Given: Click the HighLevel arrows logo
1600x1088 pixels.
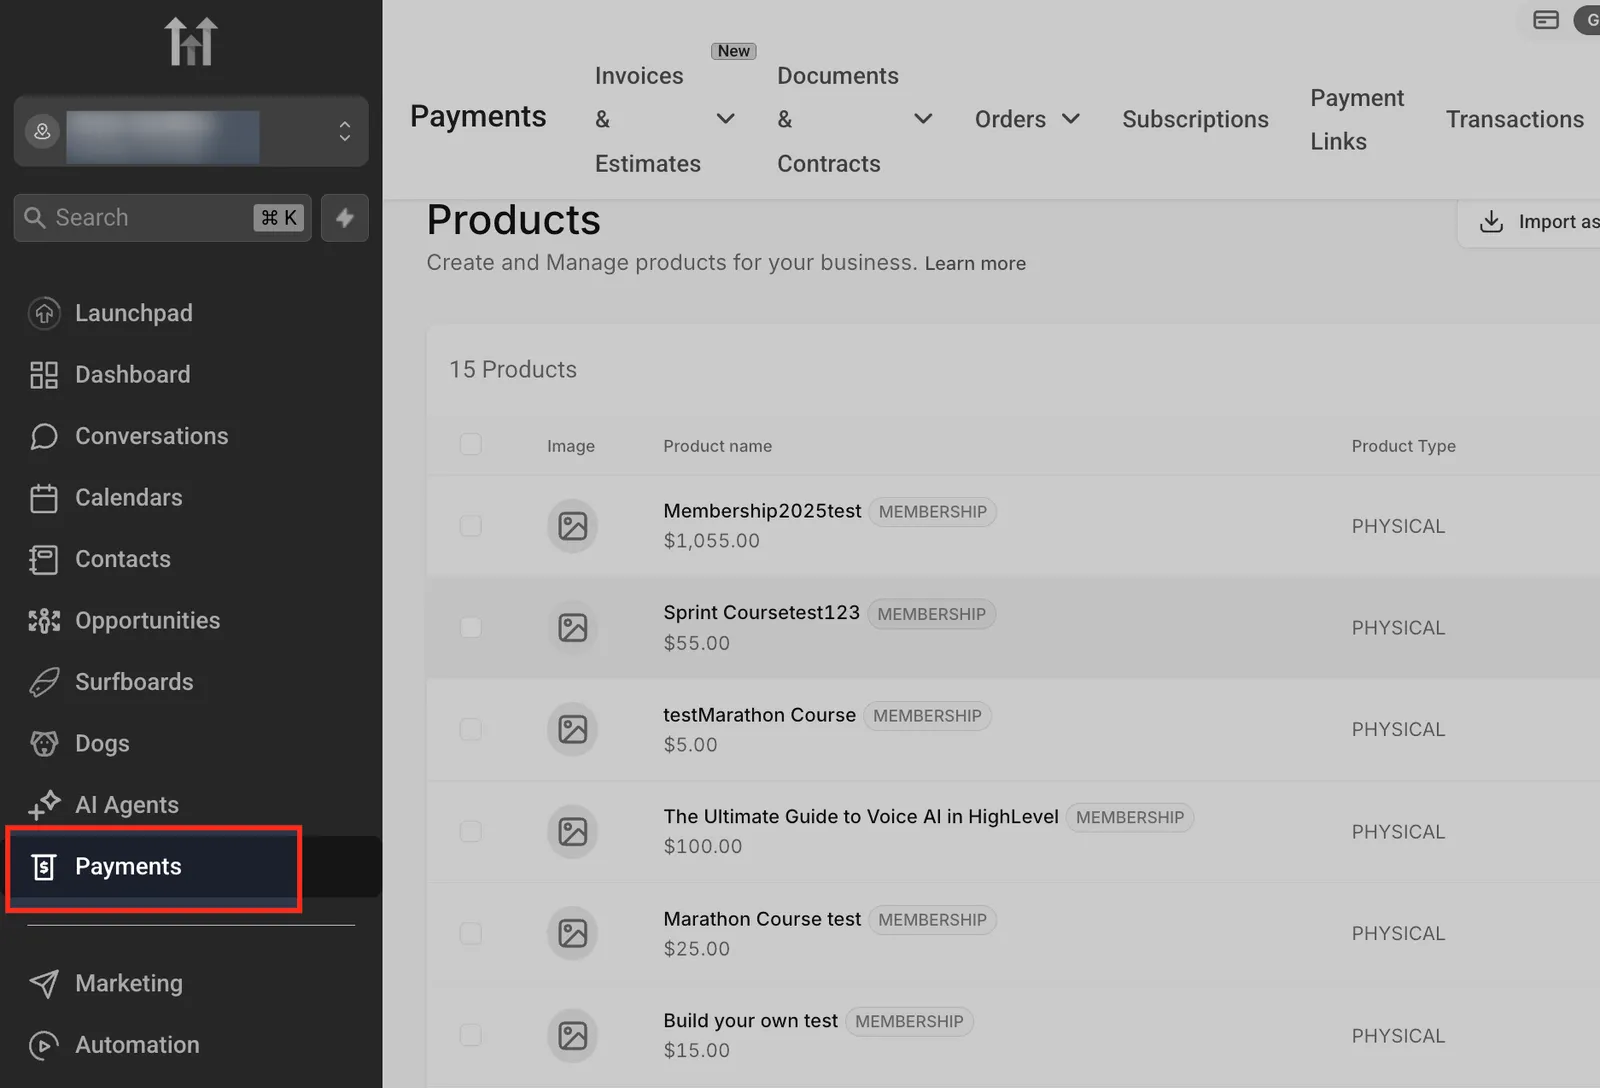Looking at the screenshot, I should click(x=190, y=42).
